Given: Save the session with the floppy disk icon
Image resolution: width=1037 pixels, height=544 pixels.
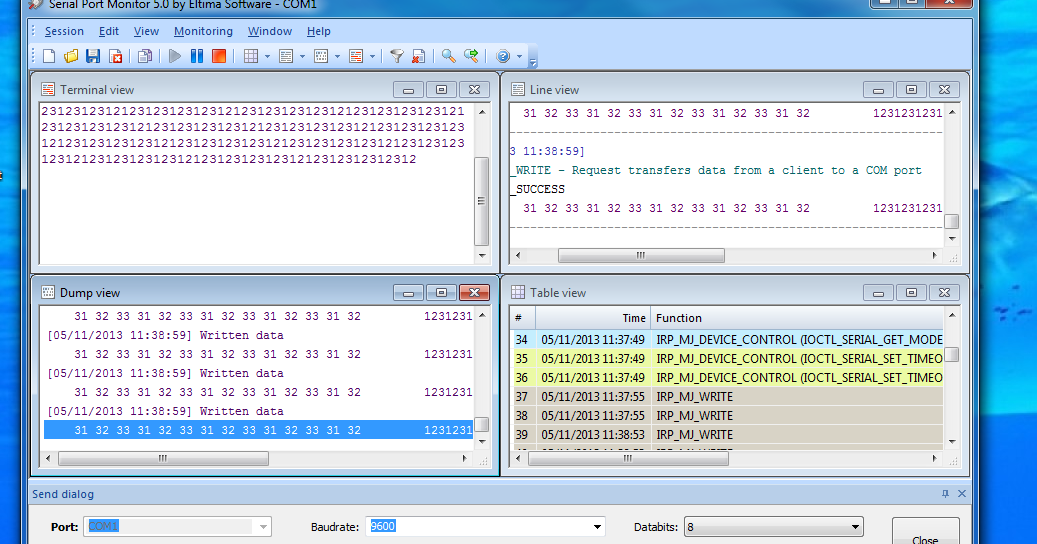Looking at the screenshot, I should pyautogui.click(x=93, y=56).
